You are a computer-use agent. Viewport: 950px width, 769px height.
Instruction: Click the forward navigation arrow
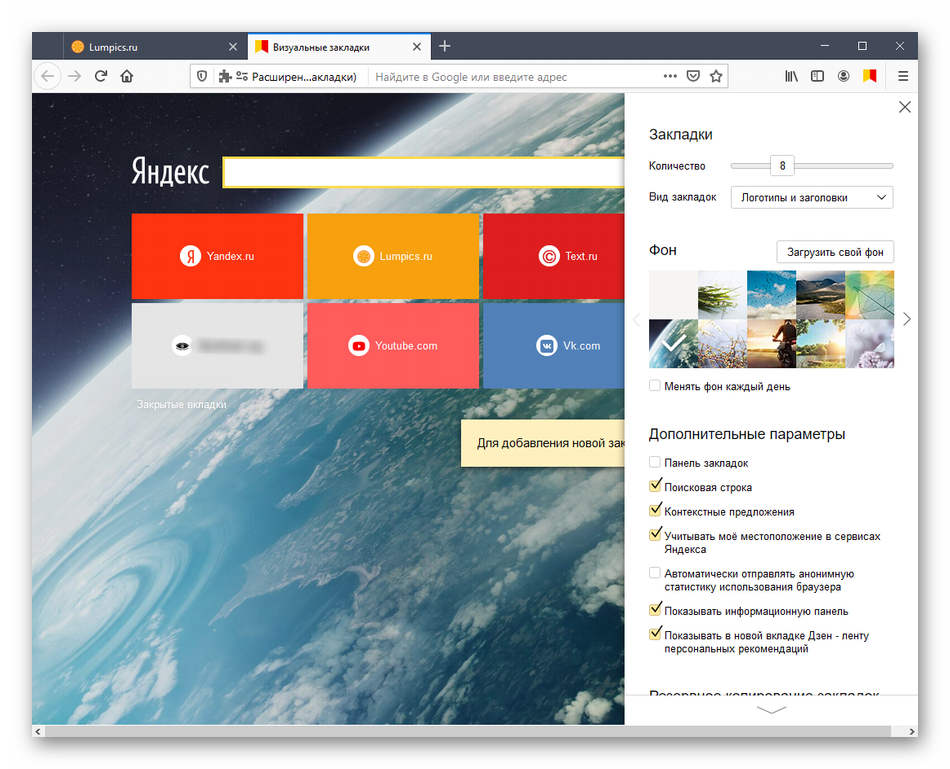point(74,76)
